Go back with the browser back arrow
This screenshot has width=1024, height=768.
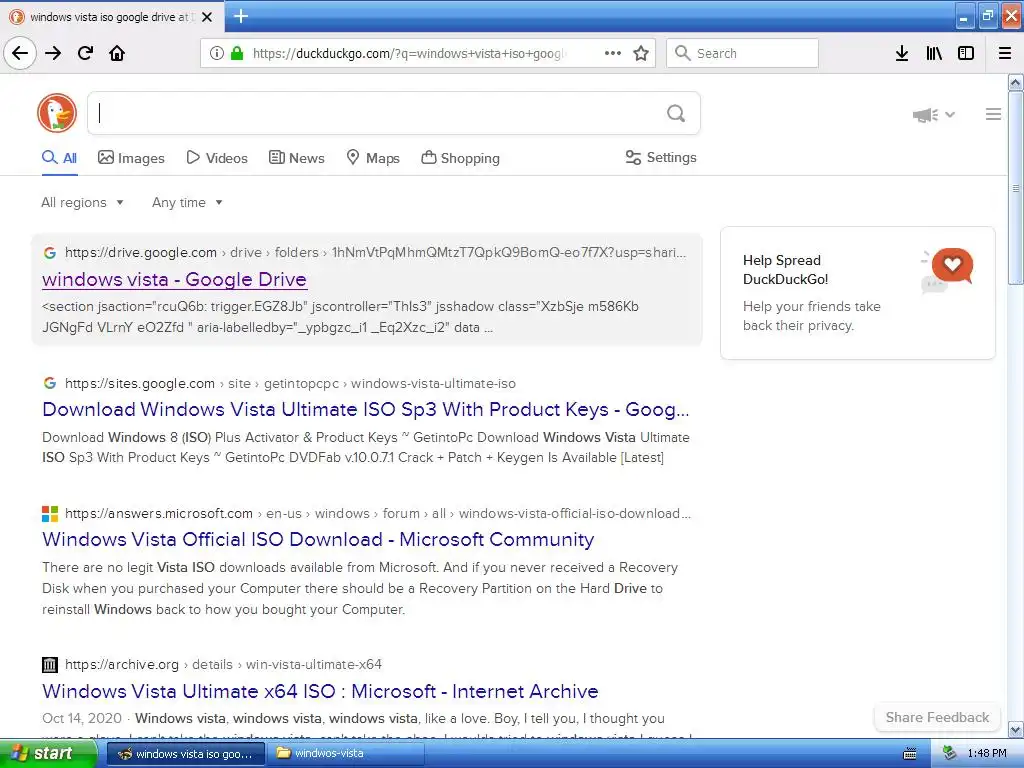[x=20, y=53]
